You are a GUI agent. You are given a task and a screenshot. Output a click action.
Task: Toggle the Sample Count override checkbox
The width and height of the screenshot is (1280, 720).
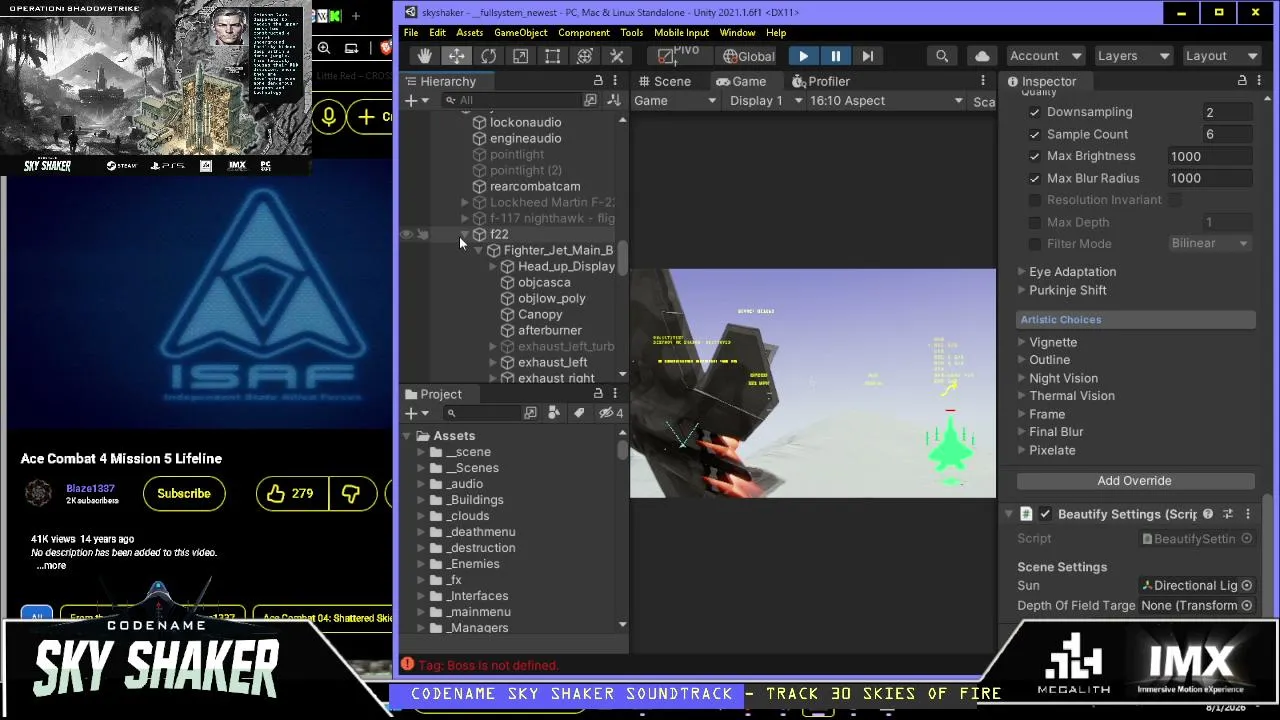pos(1034,134)
